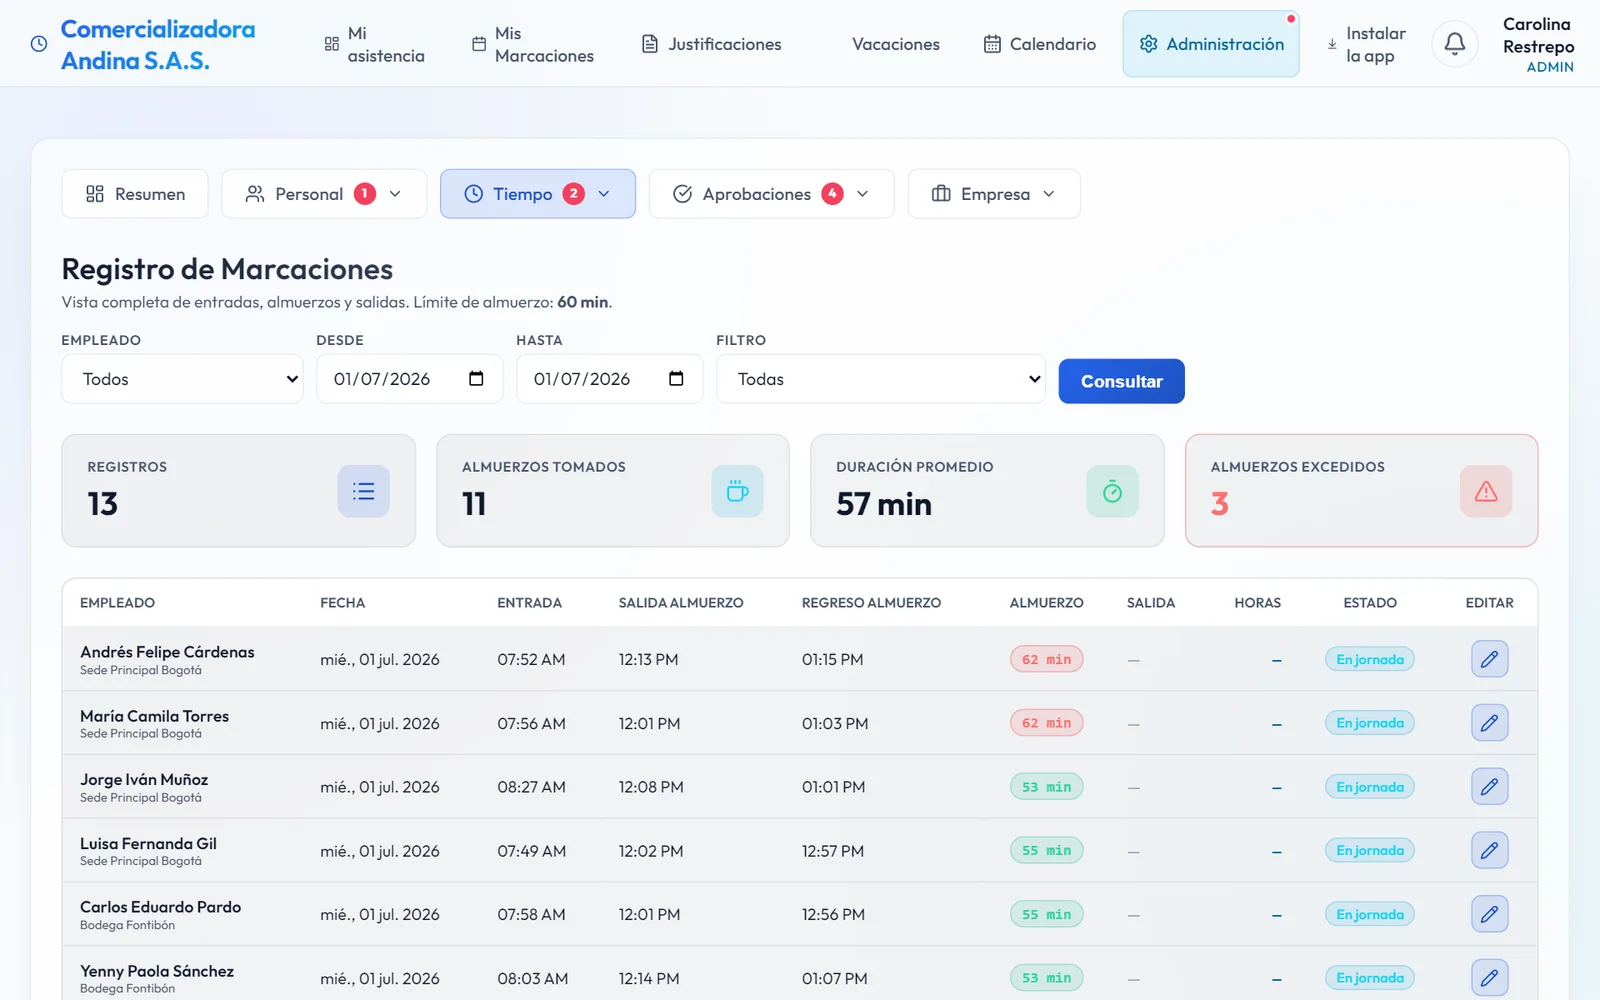Expand the Tiempo tab chevron

604,194
